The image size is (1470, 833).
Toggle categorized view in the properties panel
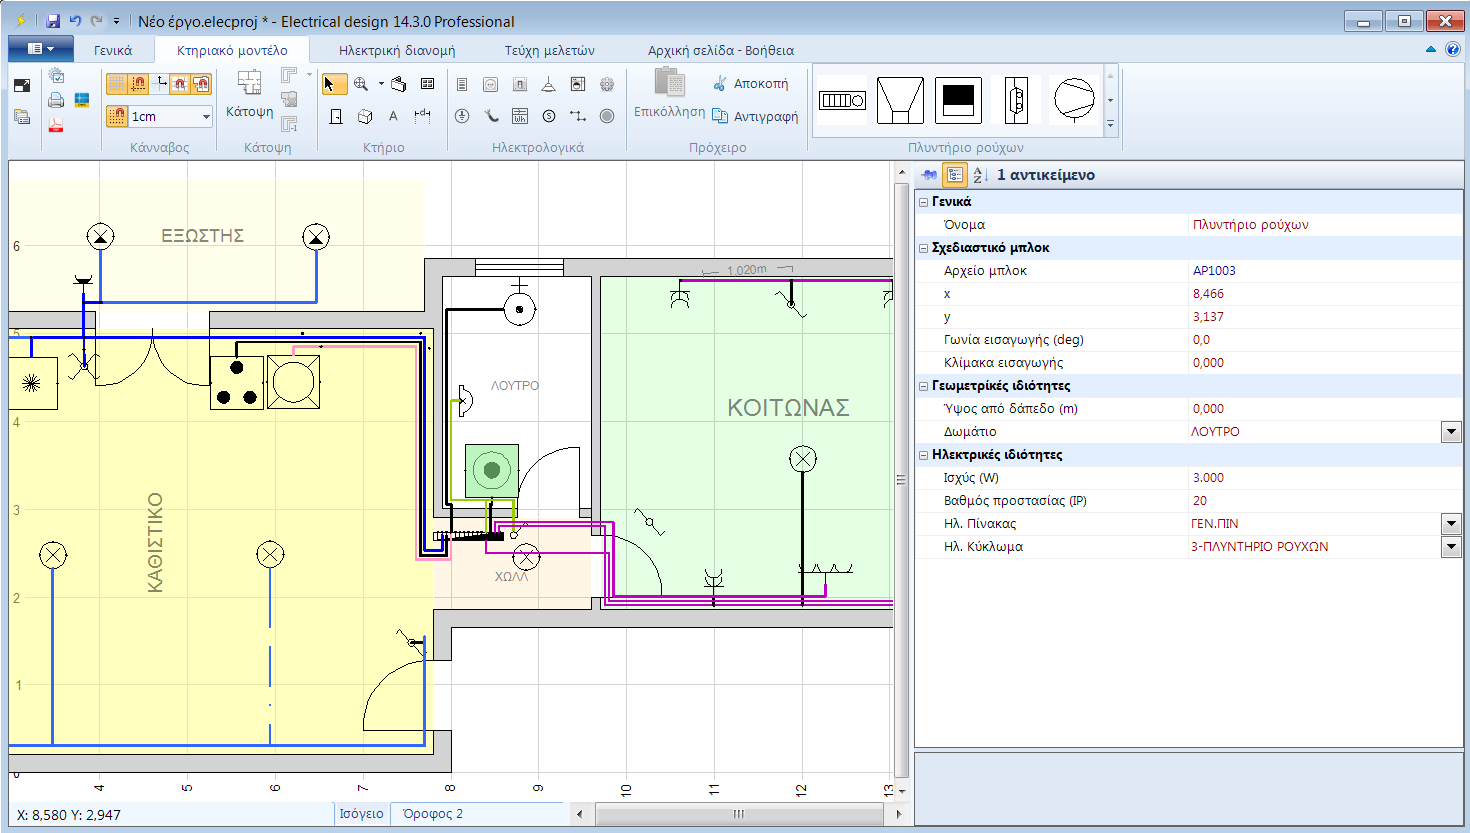[x=953, y=174]
